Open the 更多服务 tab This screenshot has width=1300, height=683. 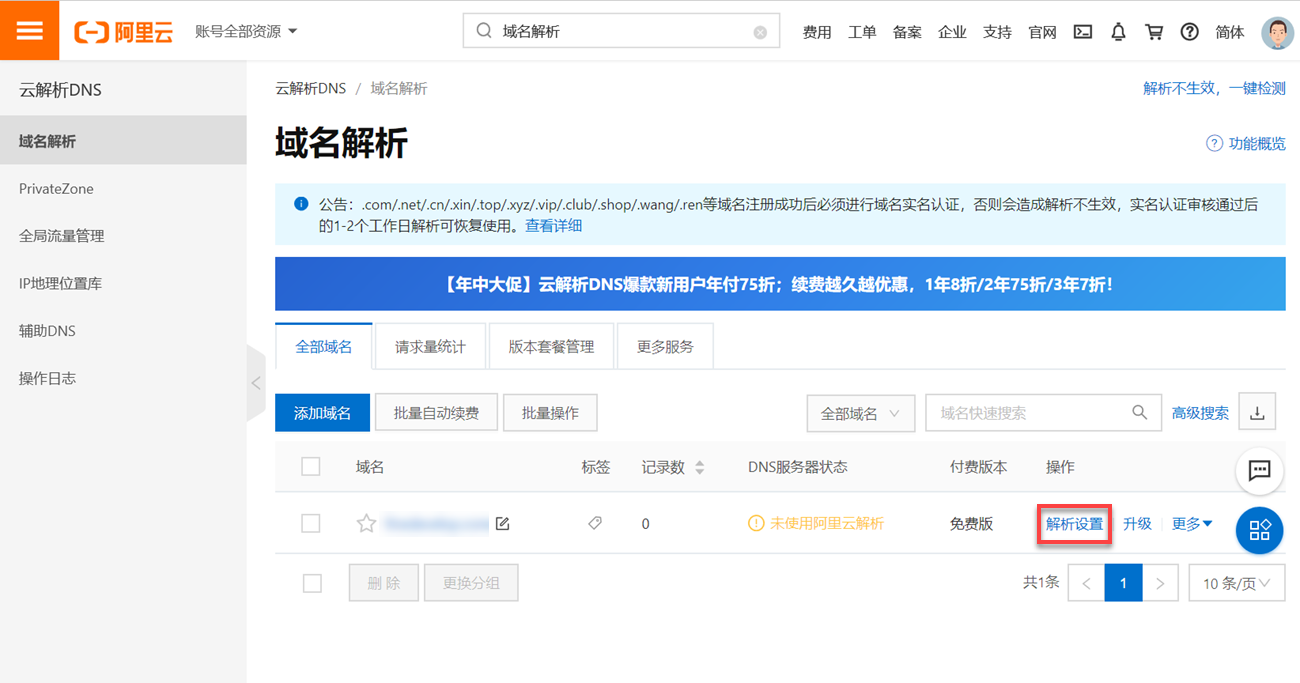pos(665,347)
